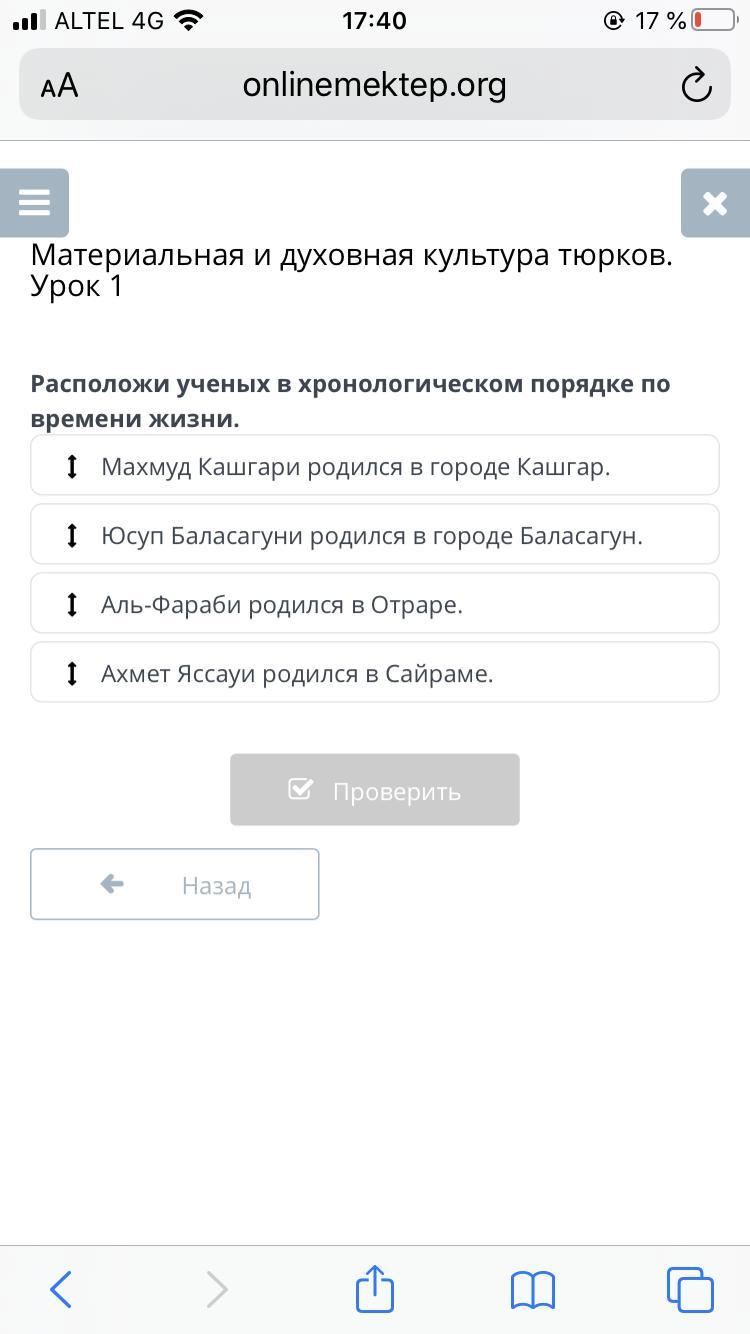Tap the onlinemektep.org address bar
Image resolution: width=750 pixels, height=1334 pixels.
click(x=374, y=86)
